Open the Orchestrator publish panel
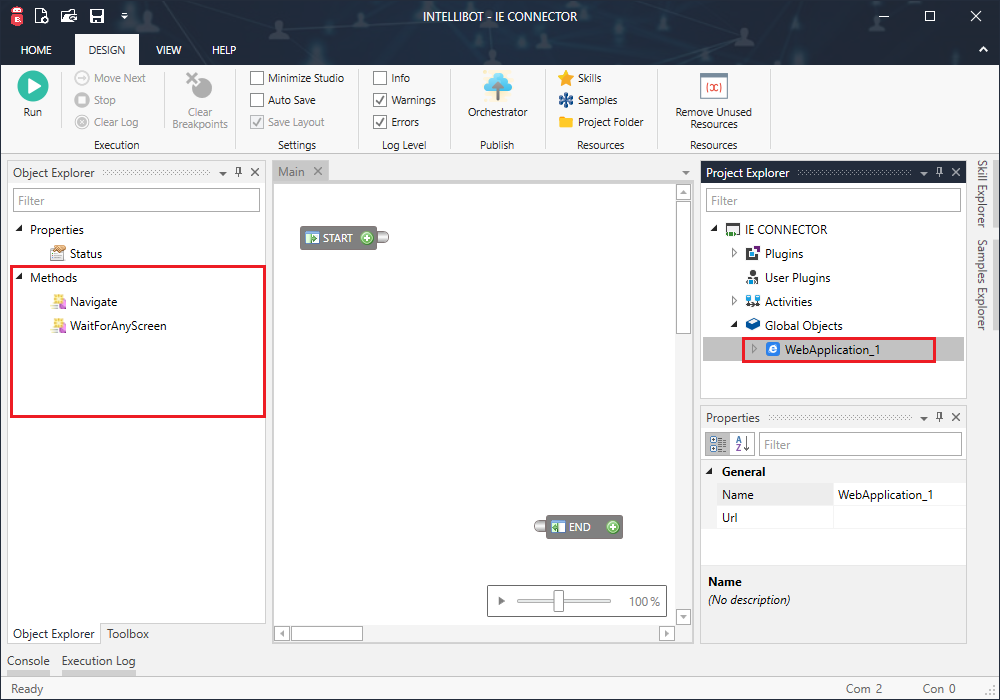The width and height of the screenshot is (1000, 700). tap(497, 95)
